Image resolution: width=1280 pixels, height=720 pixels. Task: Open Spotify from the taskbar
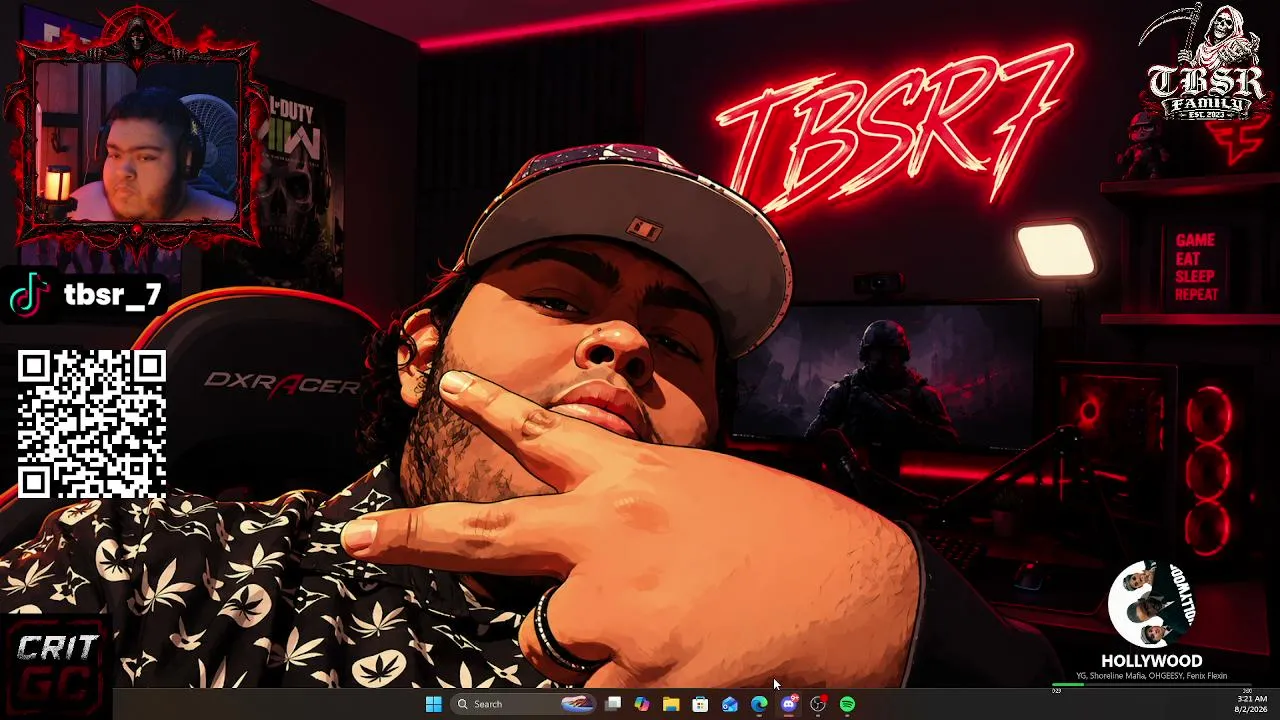pos(847,704)
